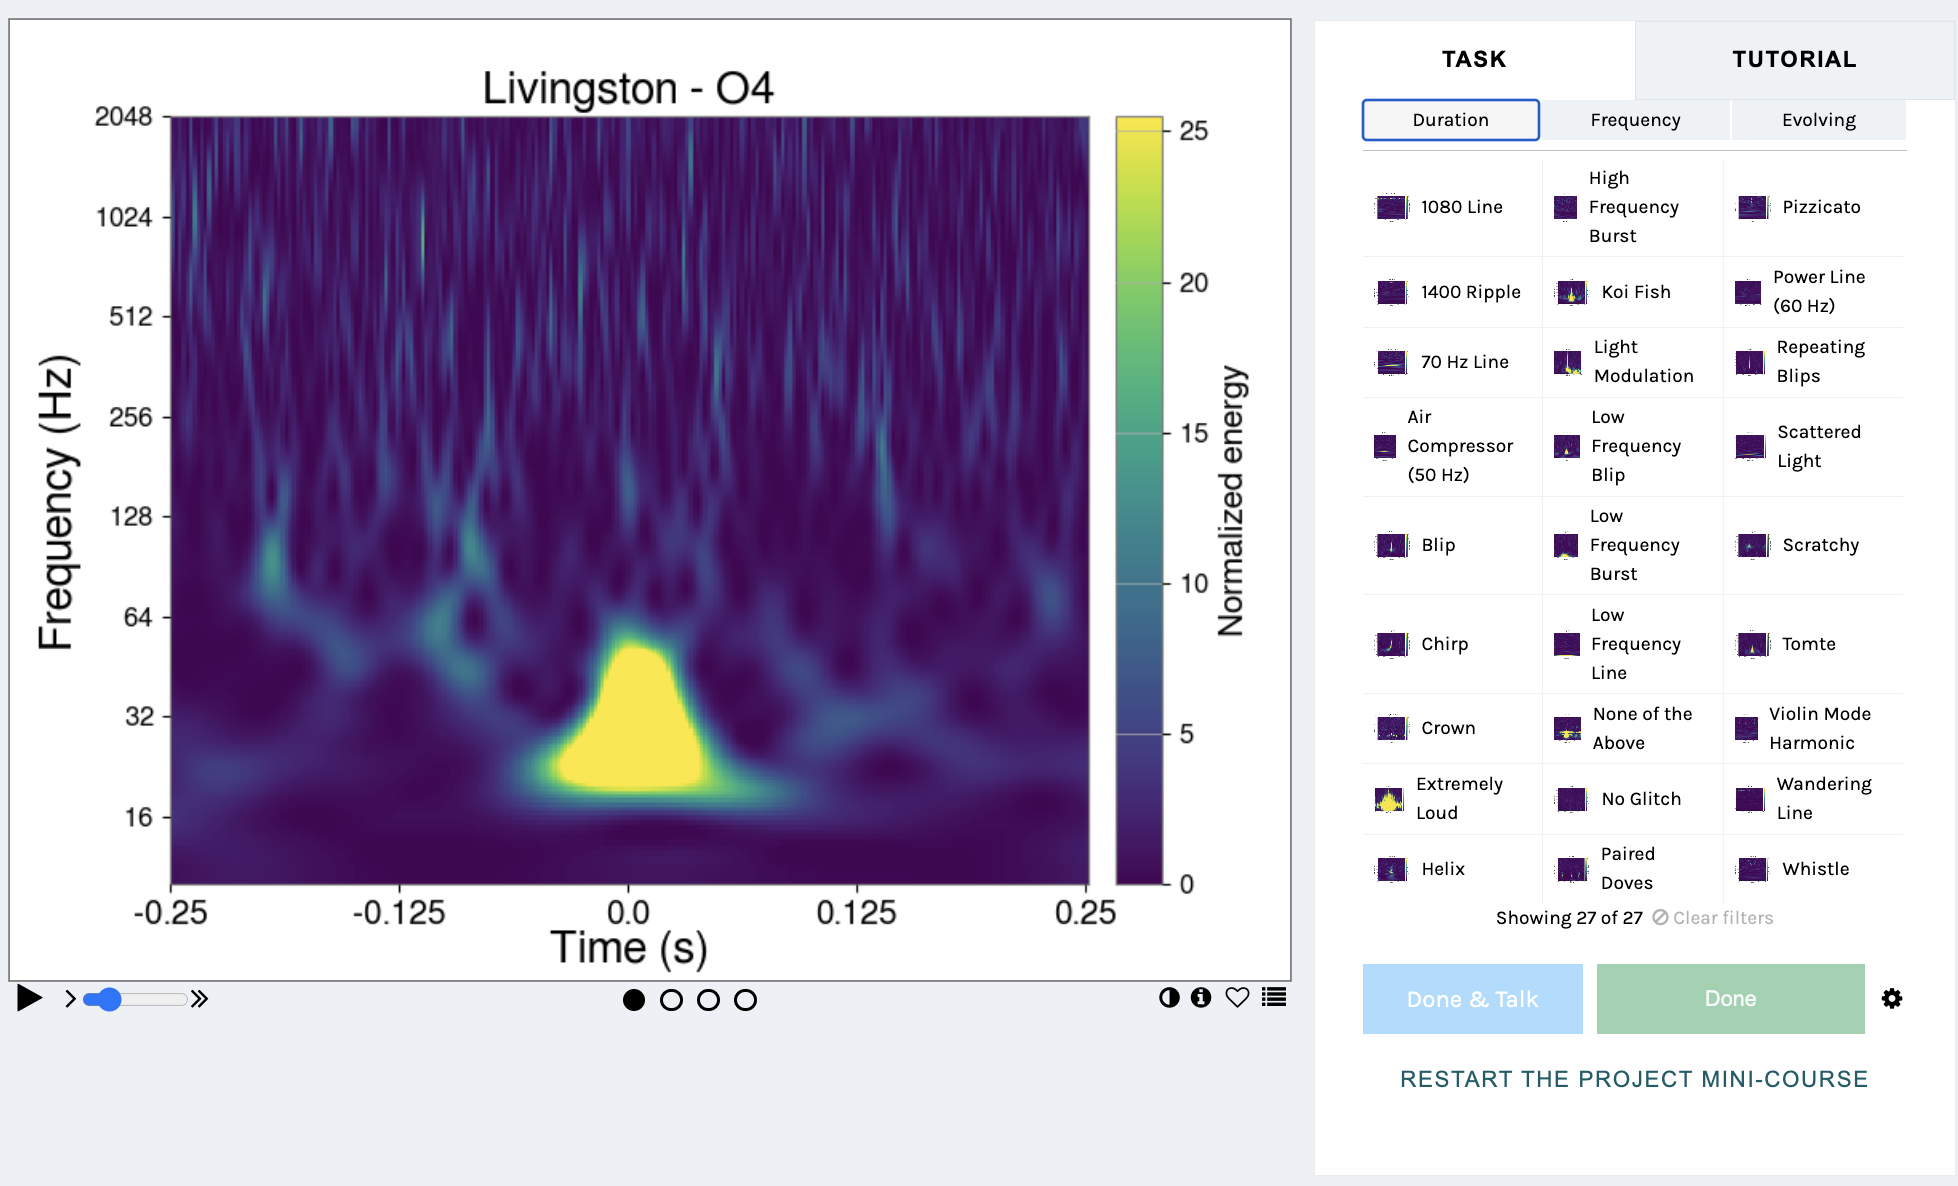Viewport: 1958px width, 1186px height.
Task: Open the settings gear next to Done
Action: [x=1891, y=998]
